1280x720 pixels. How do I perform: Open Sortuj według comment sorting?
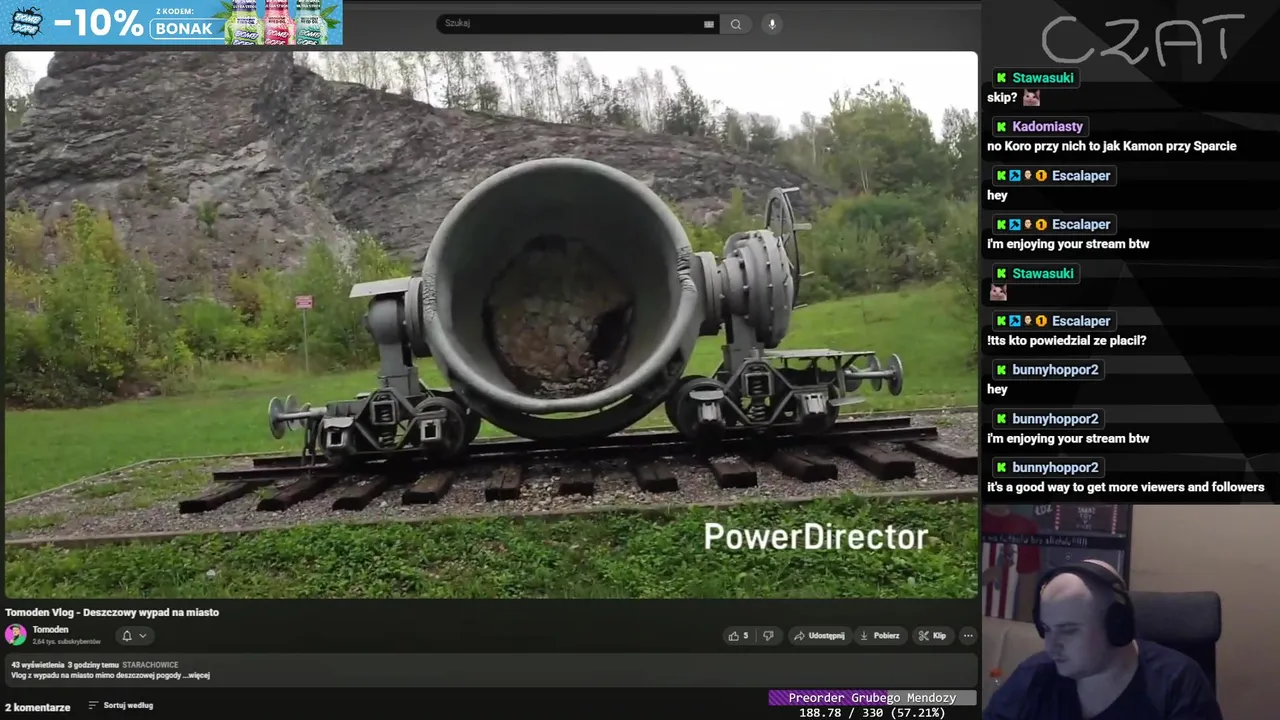click(121, 706)
